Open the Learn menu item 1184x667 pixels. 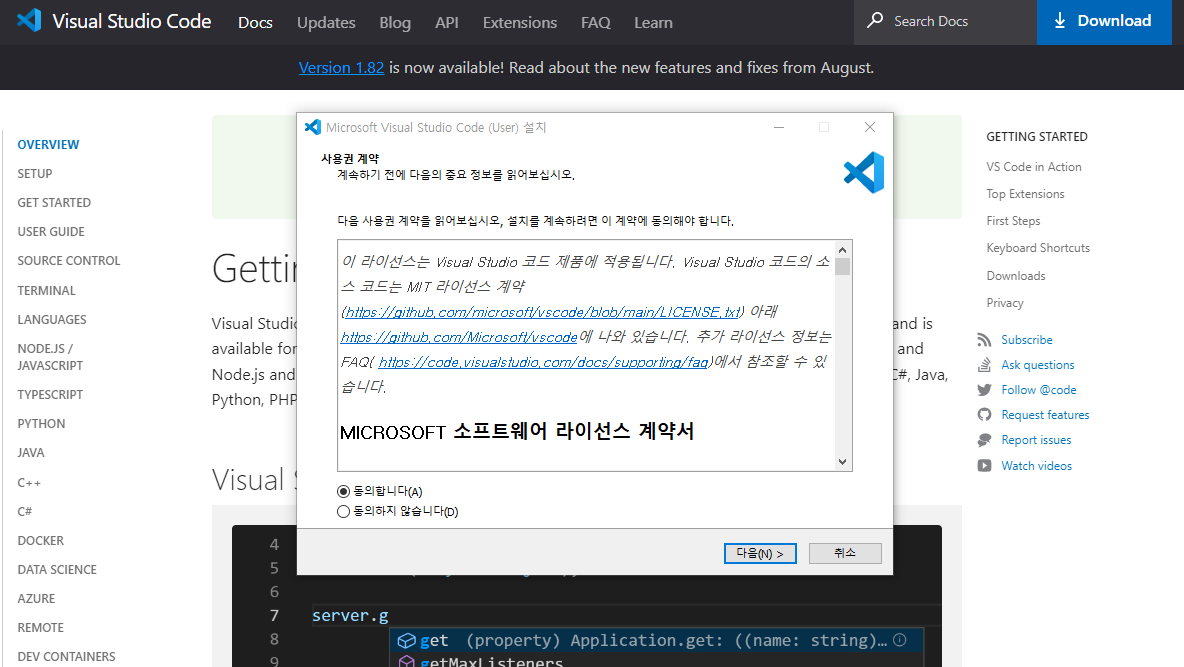click(653, 23)
